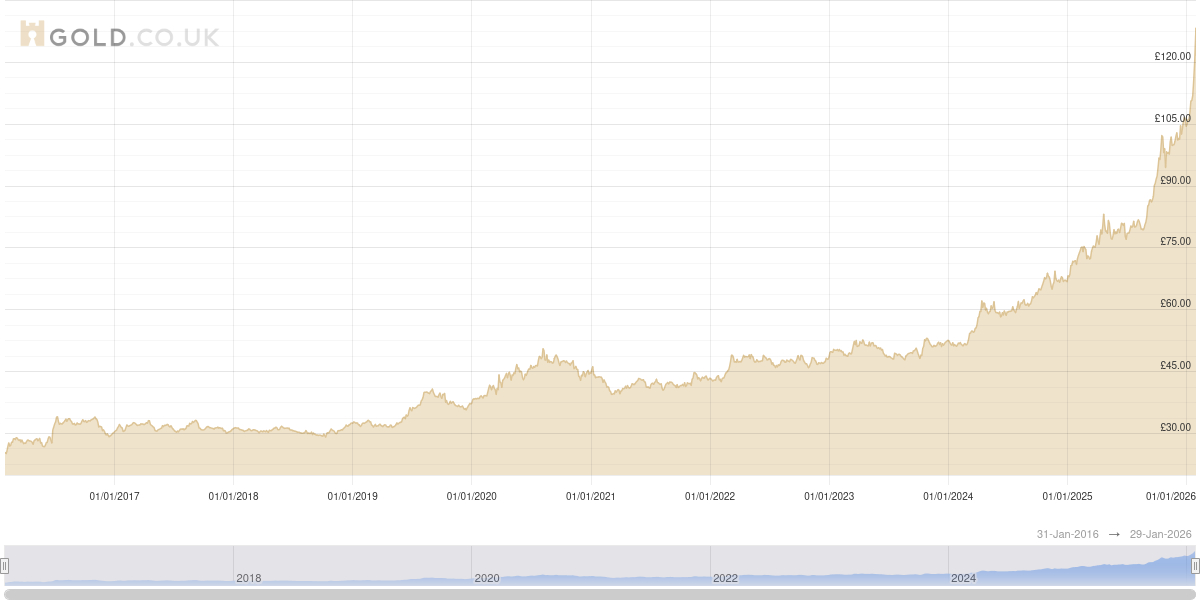Click the 01/01/2020 x-axis label
The width and height of the screenshot is (1200, 600).
471,496
